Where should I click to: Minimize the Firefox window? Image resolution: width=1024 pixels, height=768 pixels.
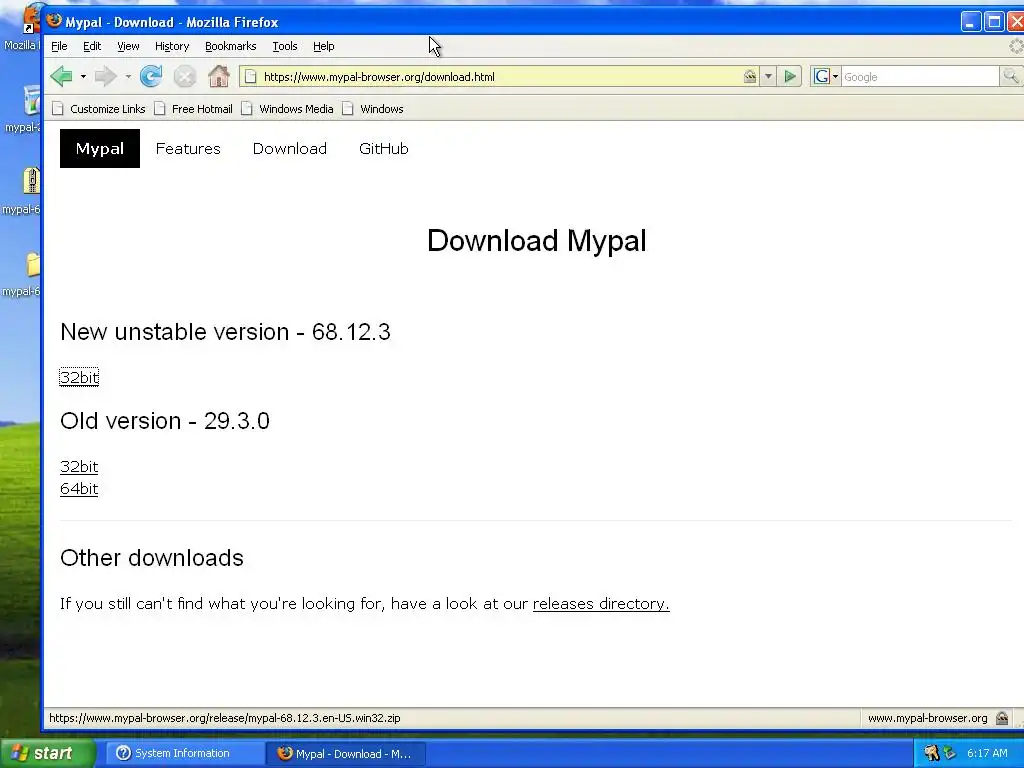[970, 22]
